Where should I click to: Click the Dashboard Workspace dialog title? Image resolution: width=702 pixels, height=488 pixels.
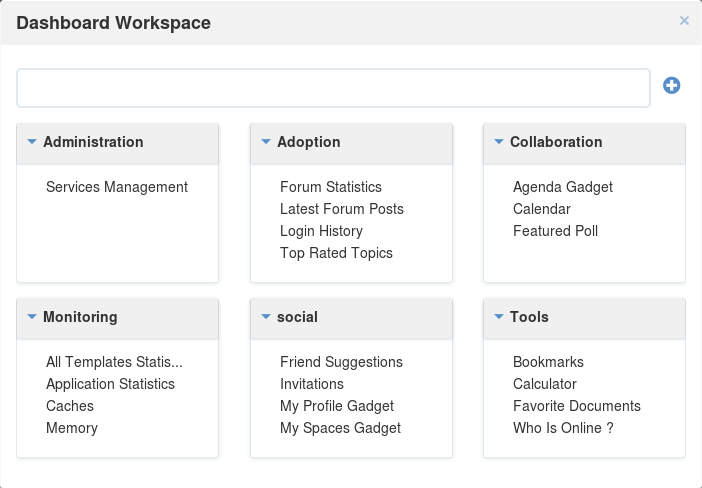click(x=113, y=23)
